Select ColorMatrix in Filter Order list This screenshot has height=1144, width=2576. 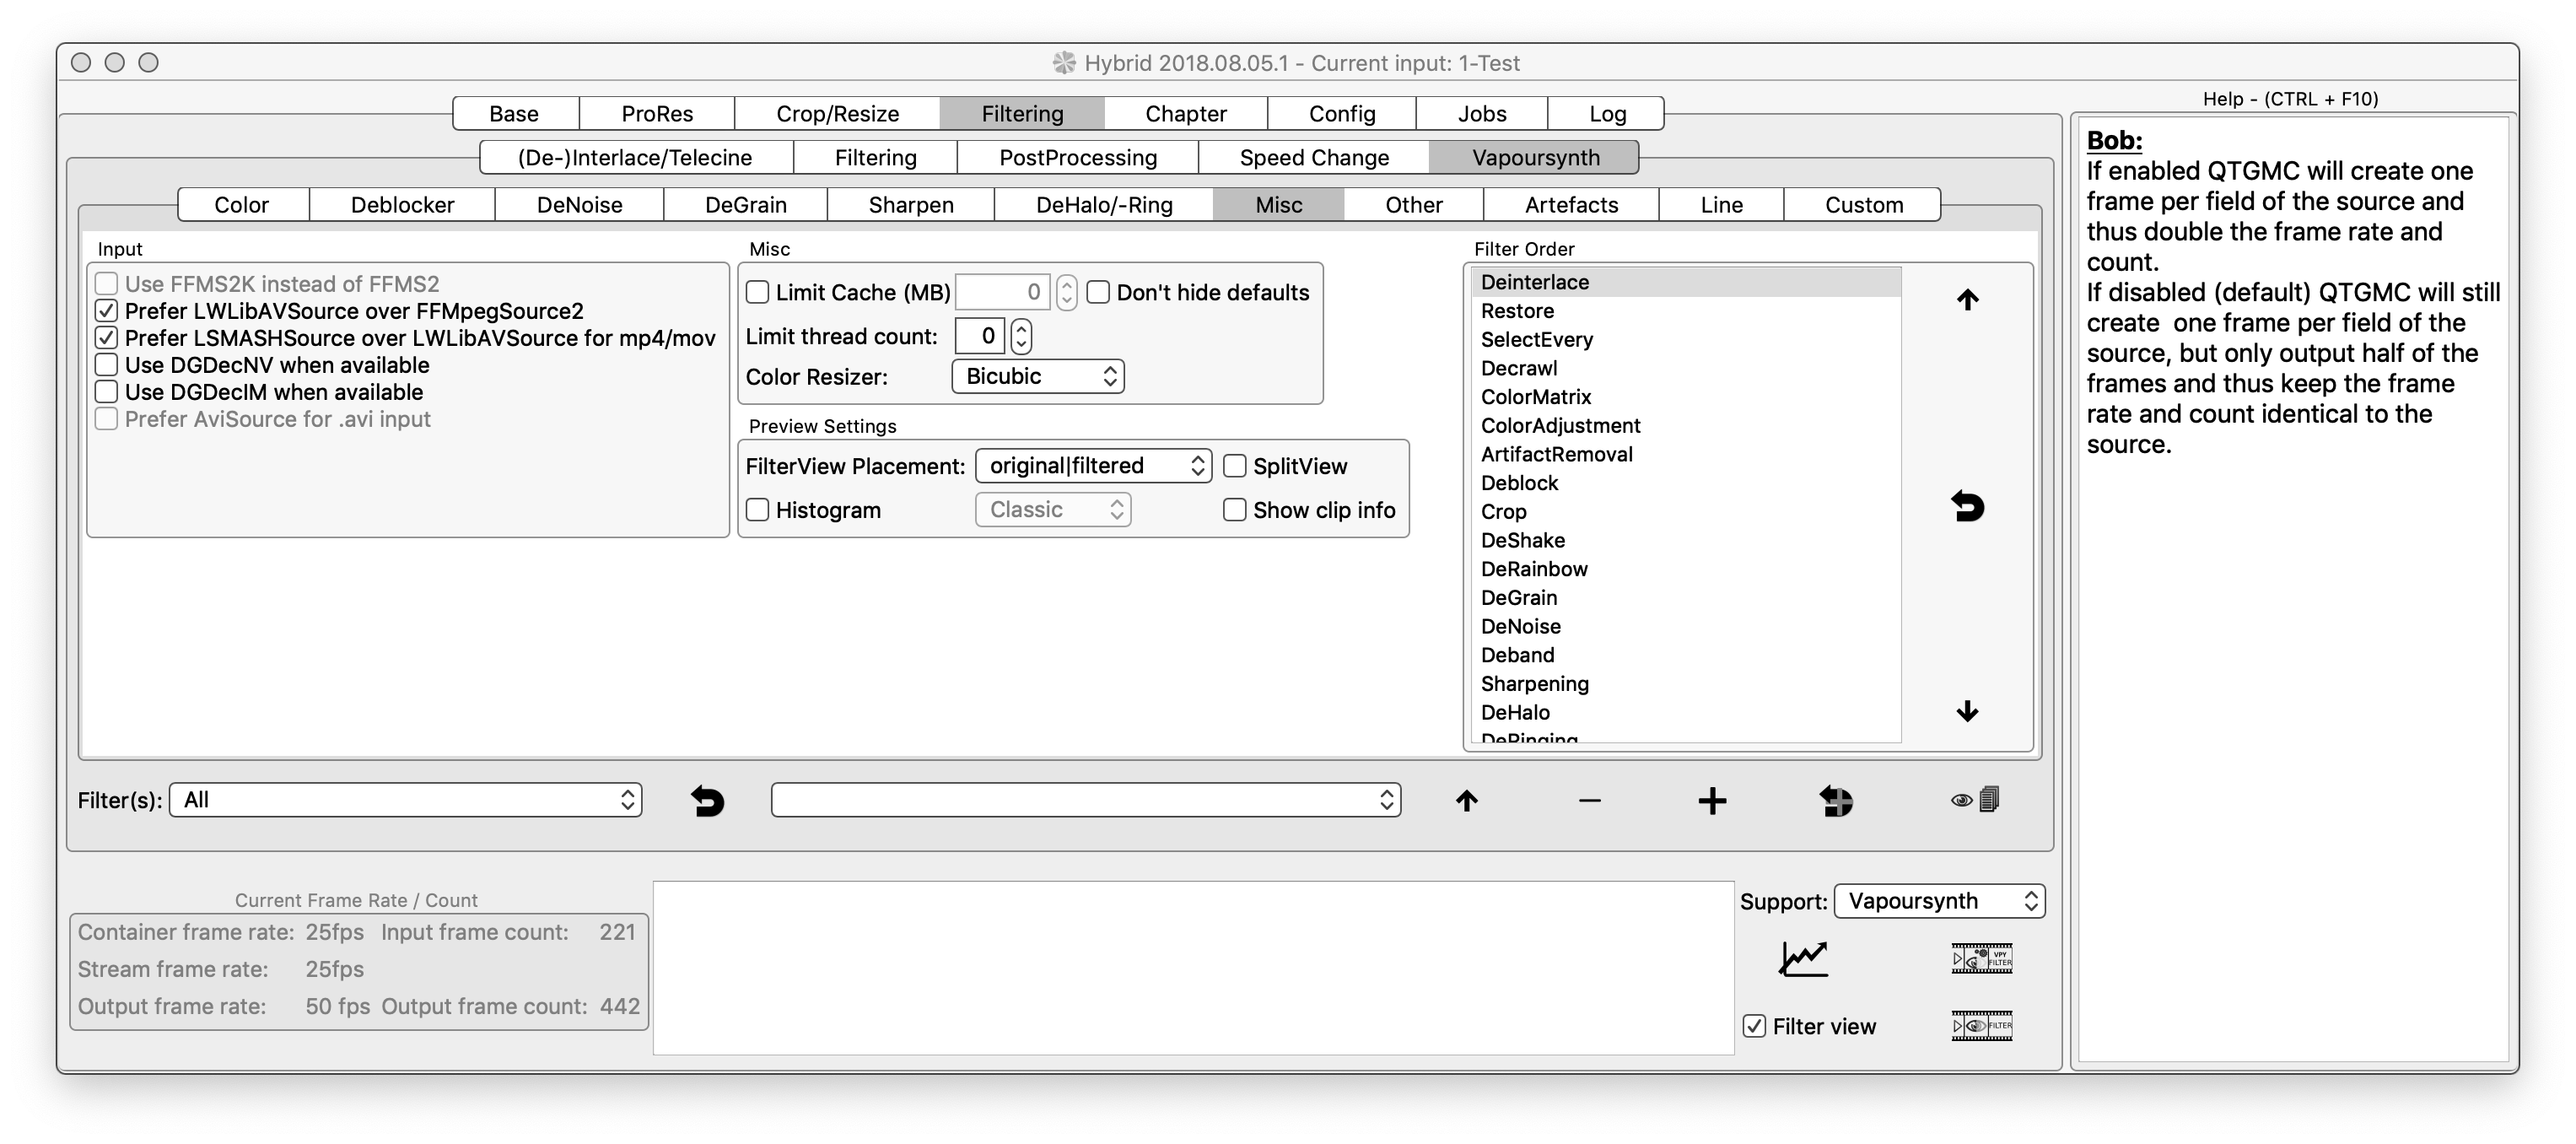coord(1535,397)
